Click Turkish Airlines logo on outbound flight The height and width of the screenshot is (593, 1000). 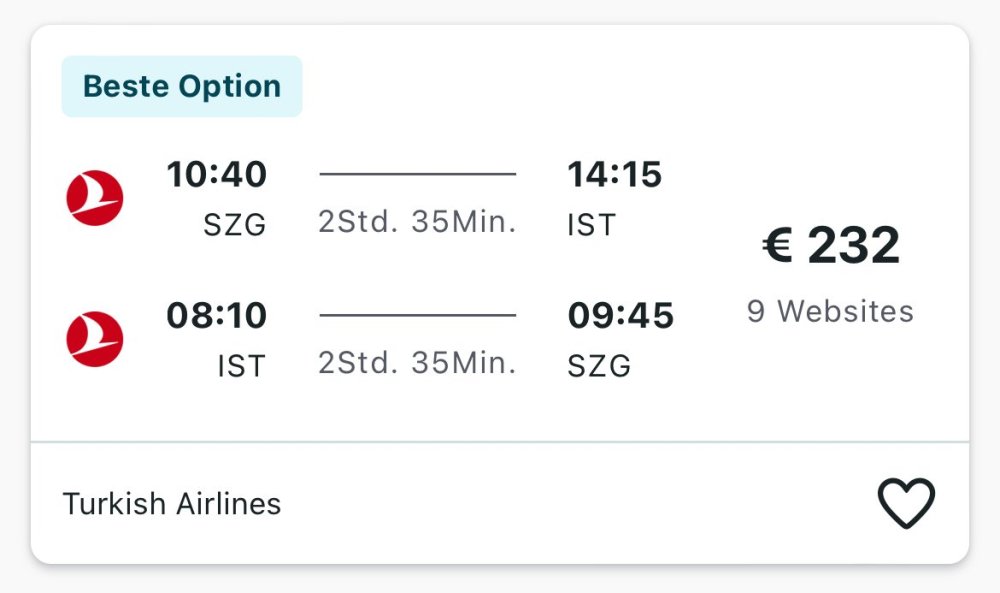pos(94,198)
